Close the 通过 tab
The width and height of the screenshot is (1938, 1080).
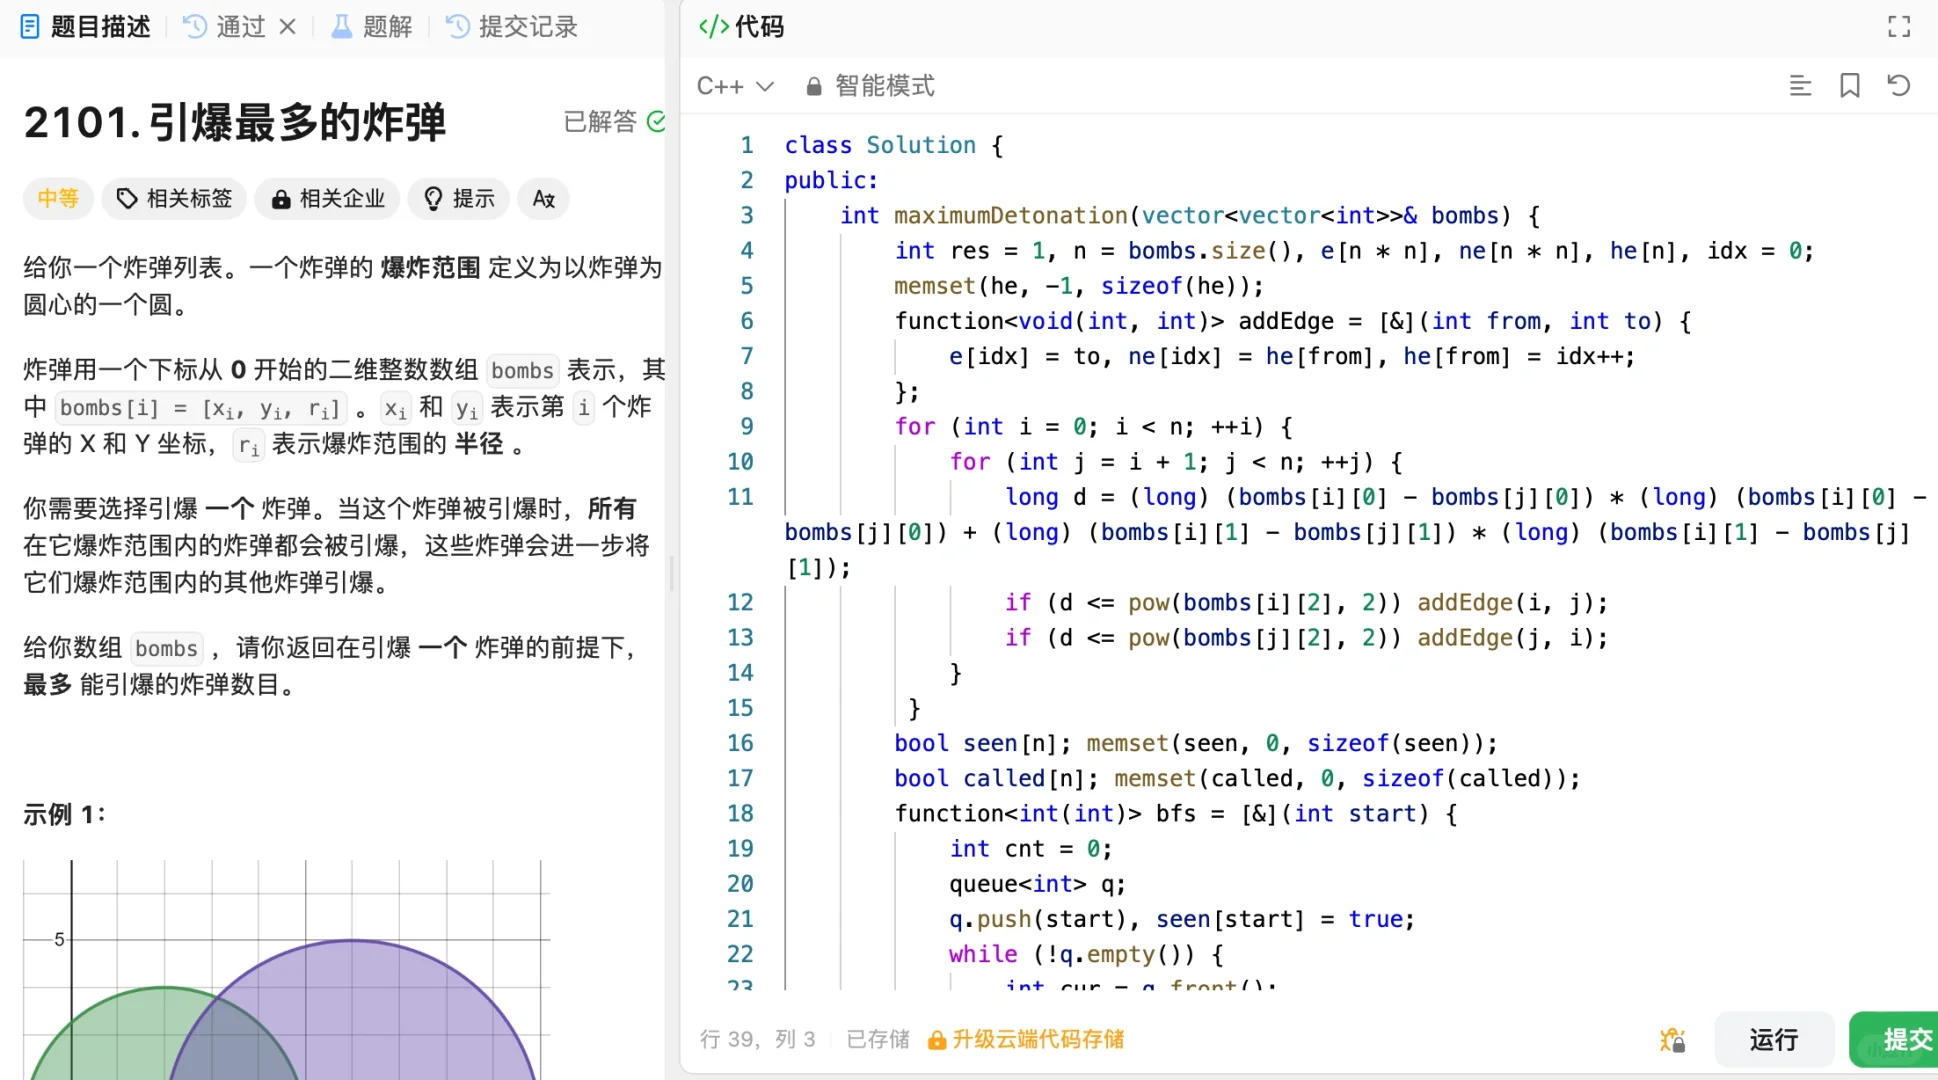(x=288, y=27)
